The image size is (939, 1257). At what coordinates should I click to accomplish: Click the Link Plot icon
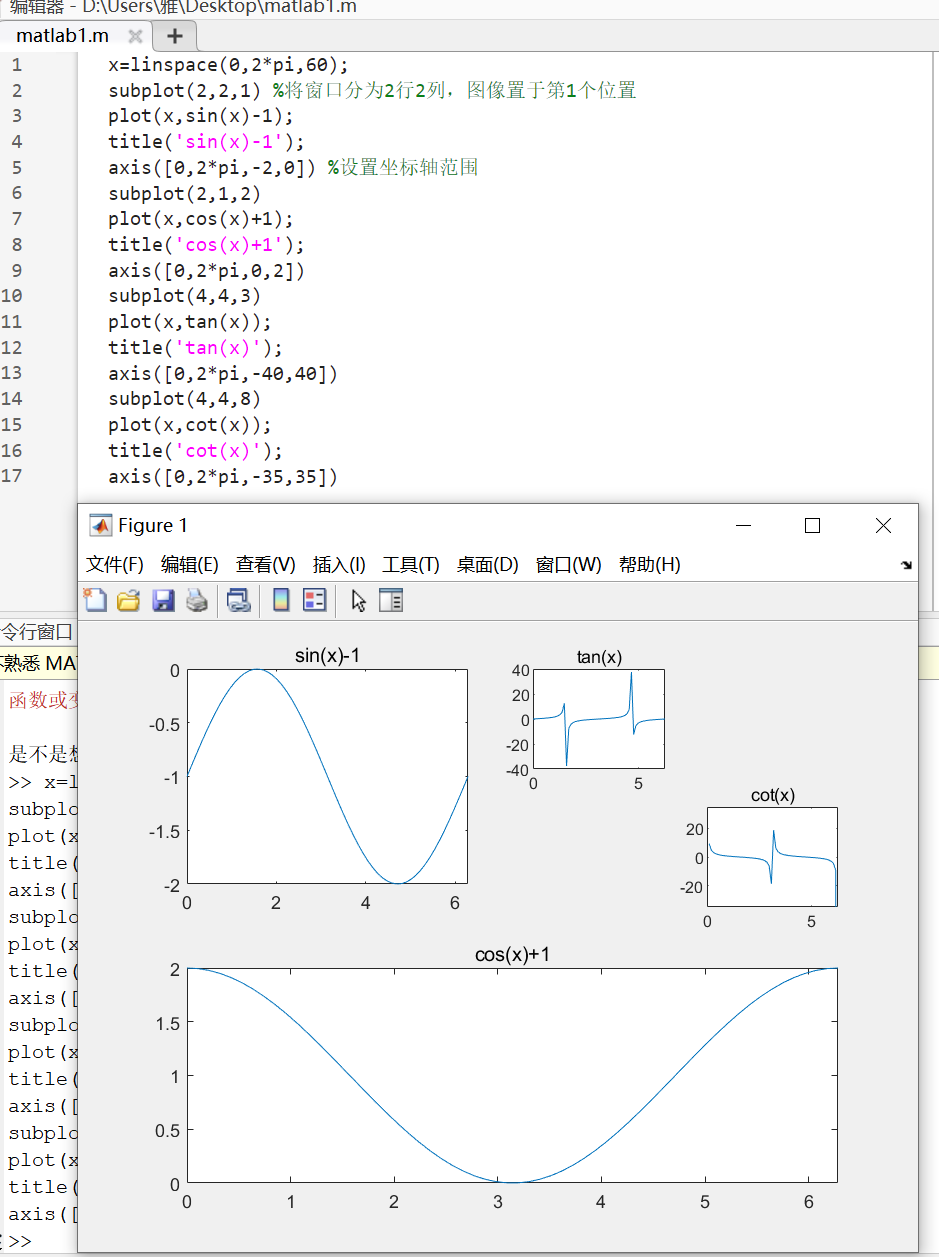(238, 600)
